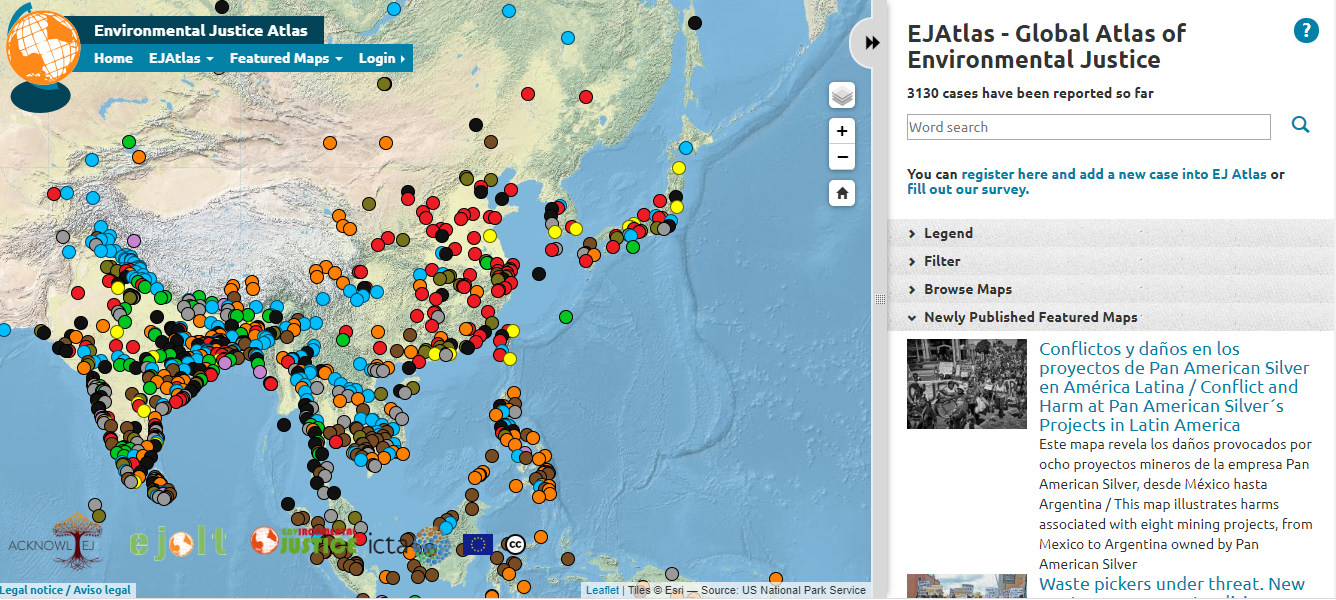Collapse the sidebar with double-arrow button

pos(872,43)
